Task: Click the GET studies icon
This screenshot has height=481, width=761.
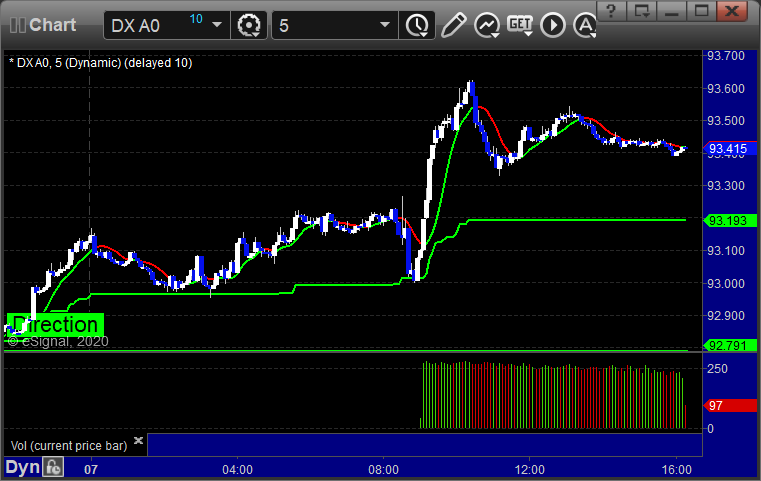Action: point(520,25)
